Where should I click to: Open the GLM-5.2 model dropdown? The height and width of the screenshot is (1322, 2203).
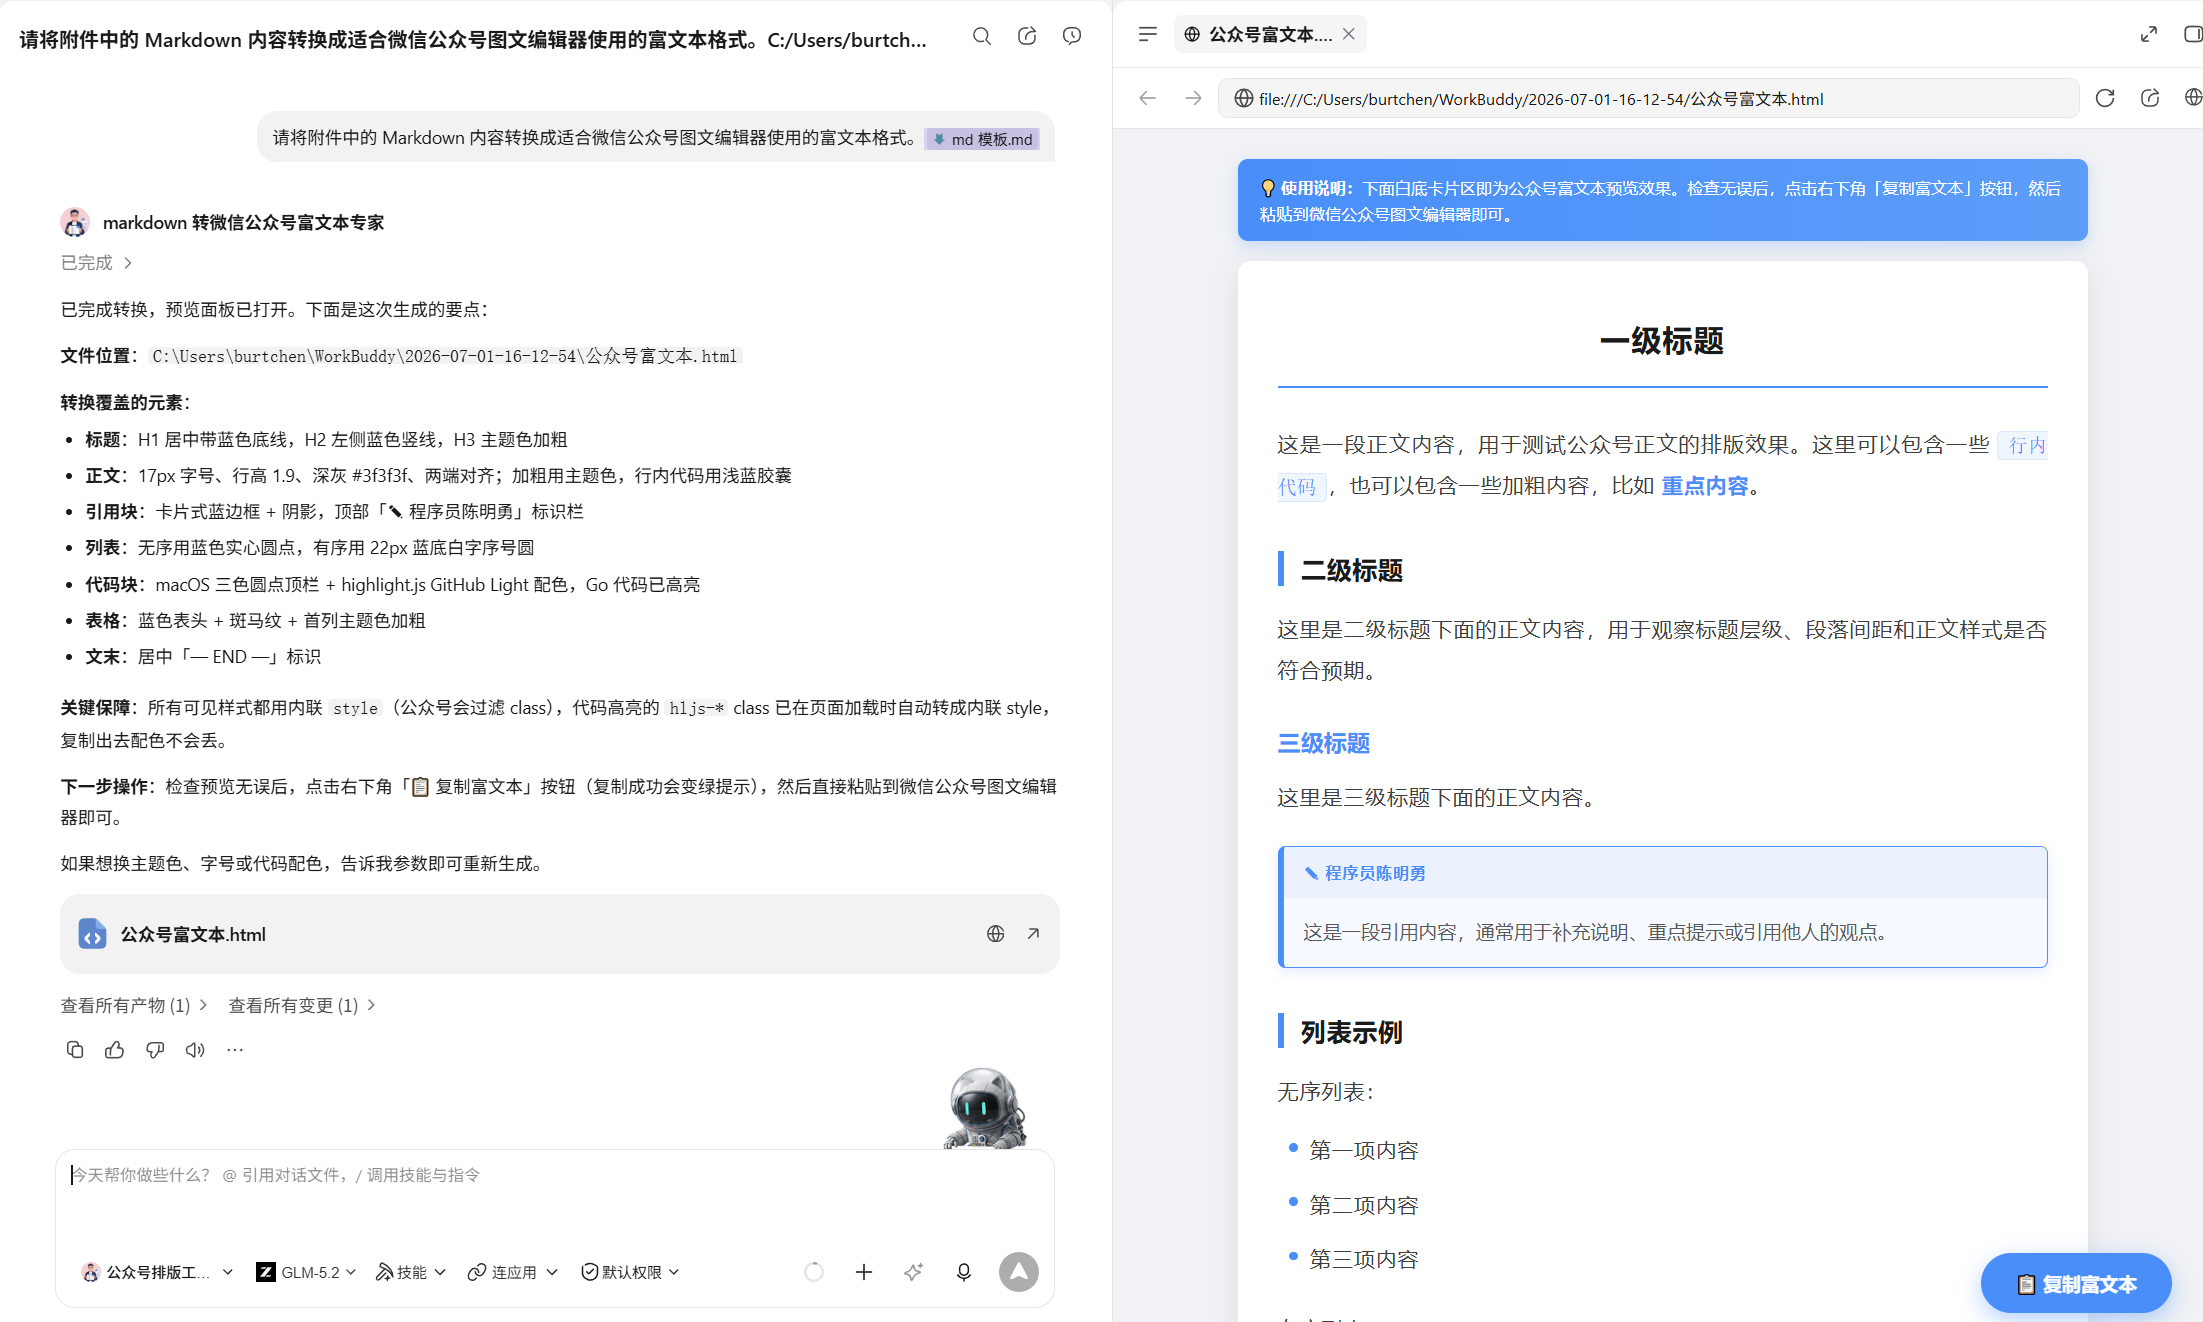tap(306, 1272)
